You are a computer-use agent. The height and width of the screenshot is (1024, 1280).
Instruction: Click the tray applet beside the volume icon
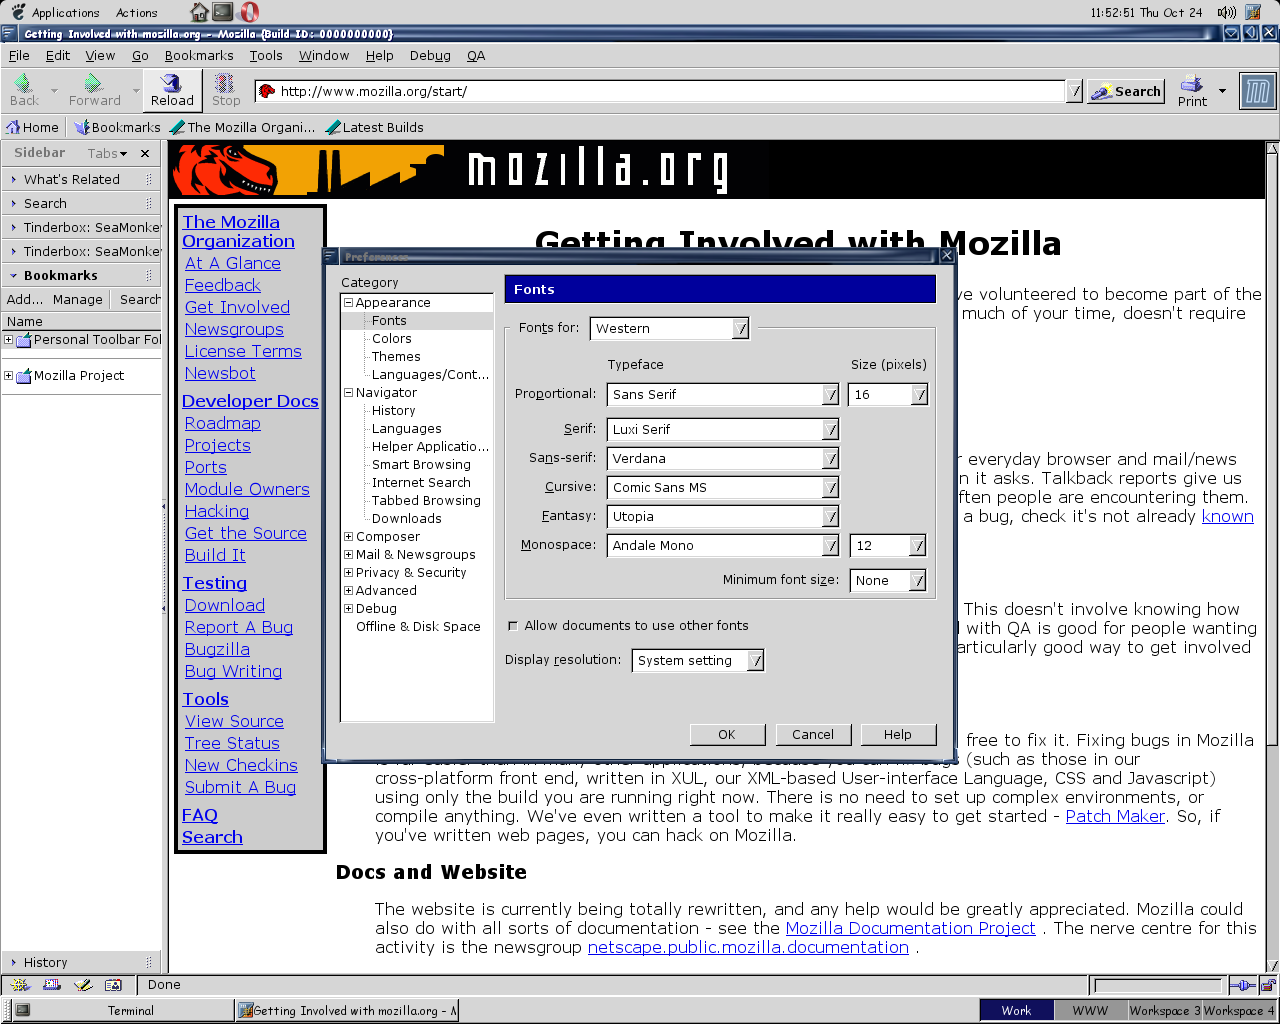(1253, 12)
